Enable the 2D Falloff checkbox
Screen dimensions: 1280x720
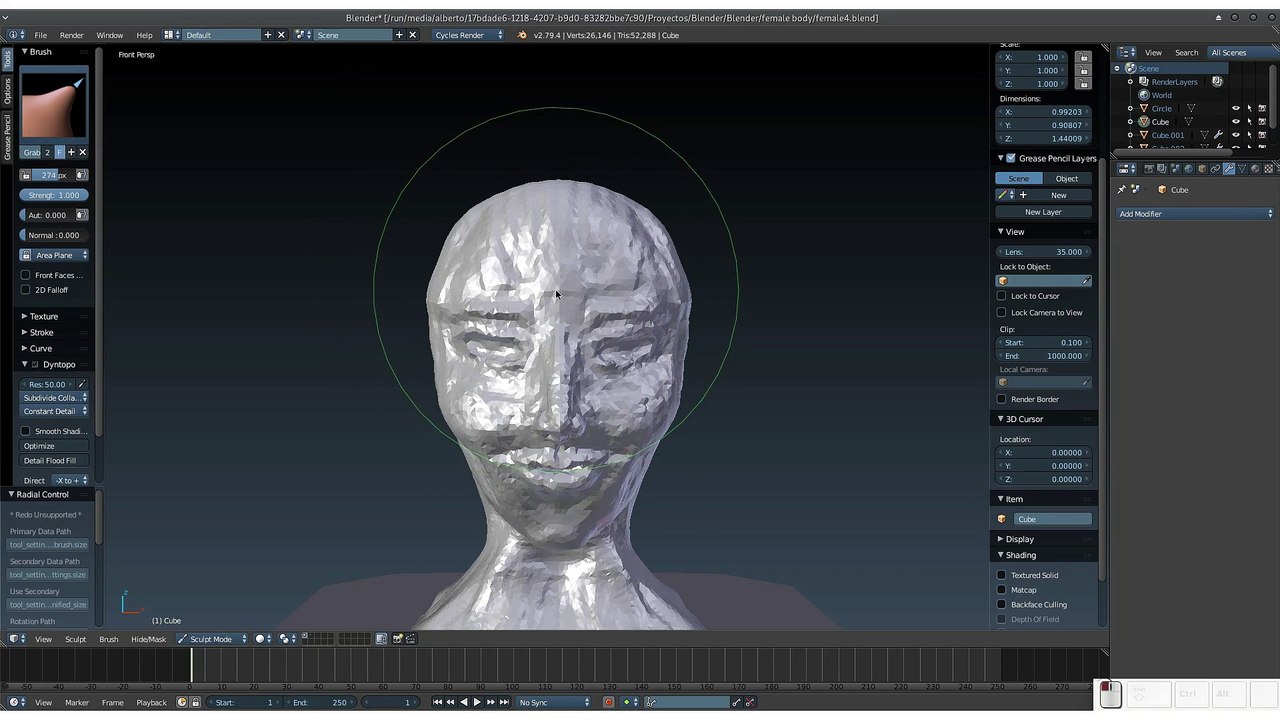point(26,290)
